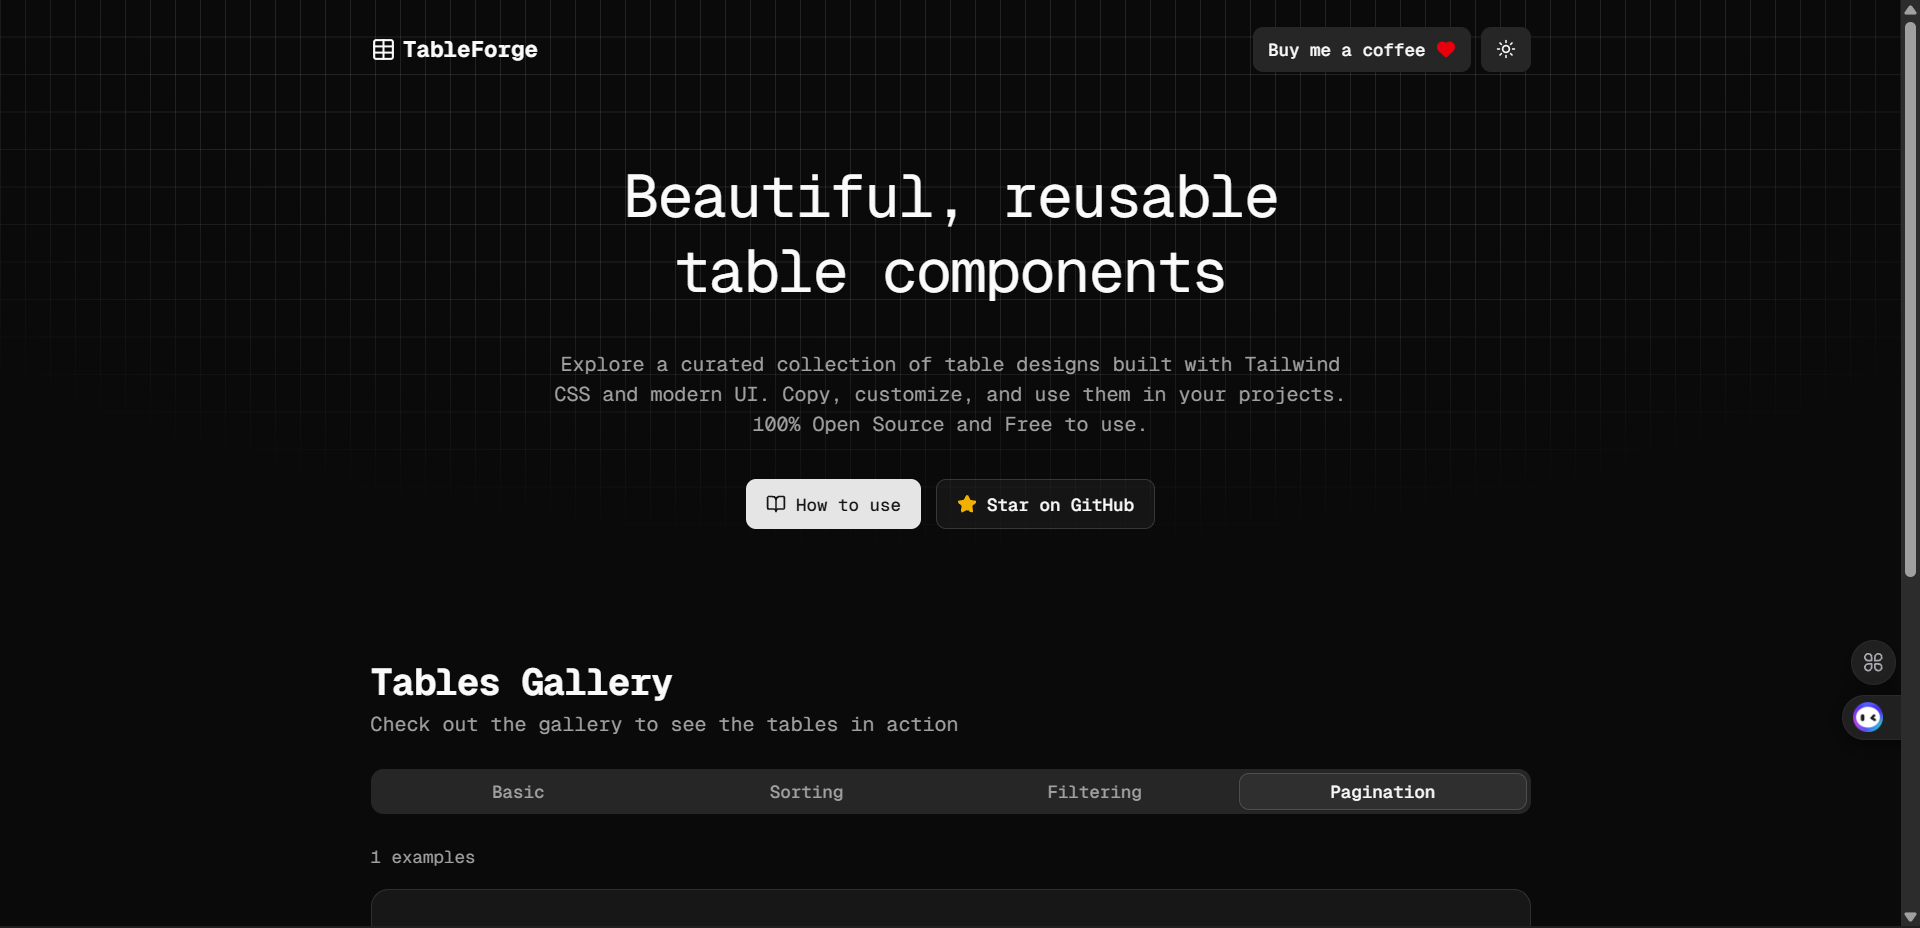Image resolution: width=1920 pixels, height=928 pixels.
Task: Click the scrollbar up arrow
Action: click(x=1910, y=9)
